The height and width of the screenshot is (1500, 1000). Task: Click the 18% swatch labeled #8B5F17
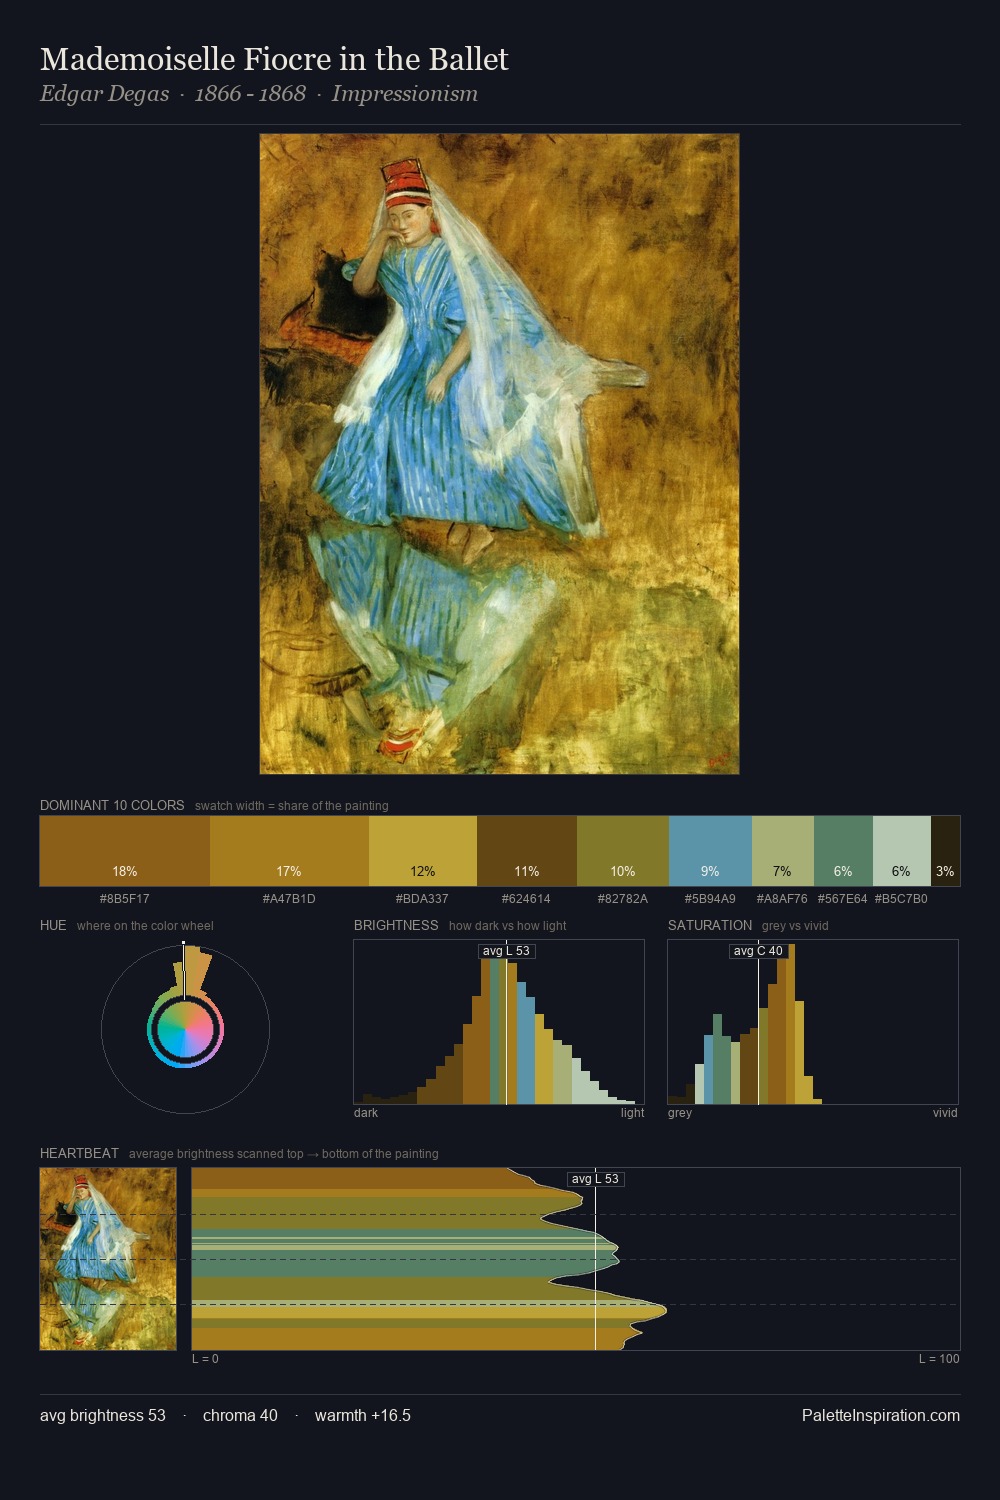pyautogui.click(x=125, y=851)
